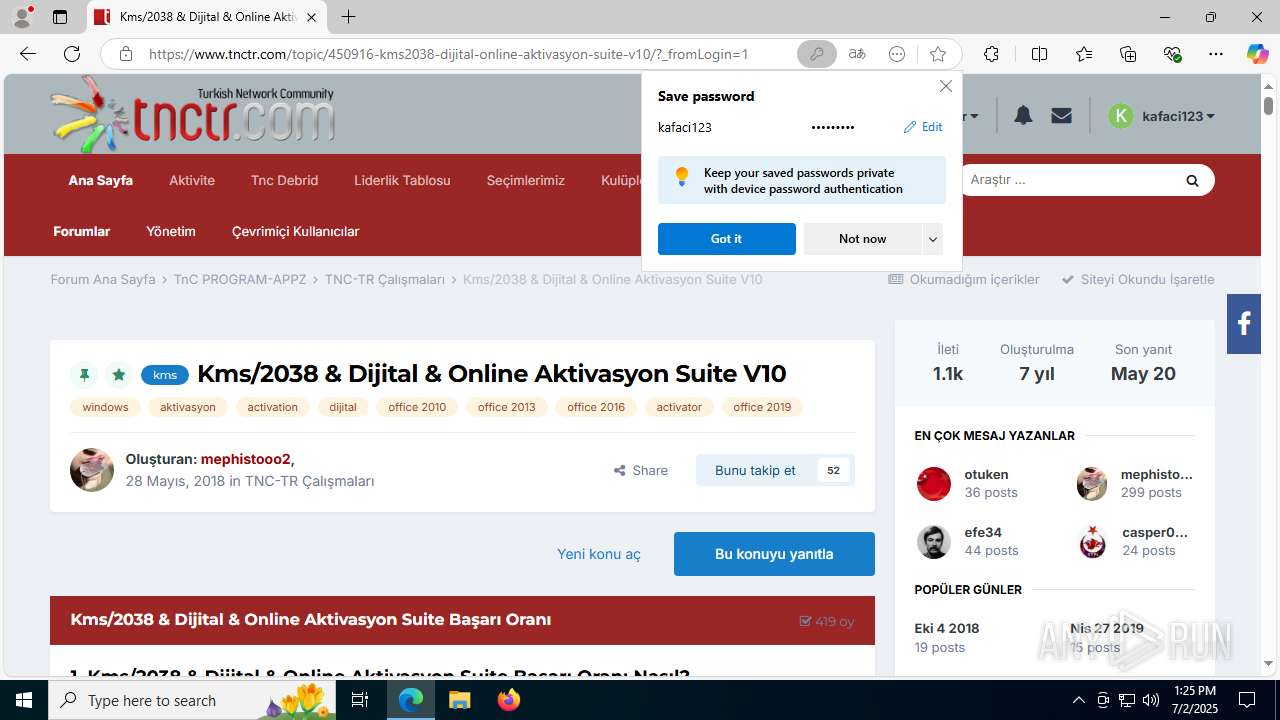Screen dimensions: 1280x720
Task: Open otuken poster profile
Action: point(986,475)
